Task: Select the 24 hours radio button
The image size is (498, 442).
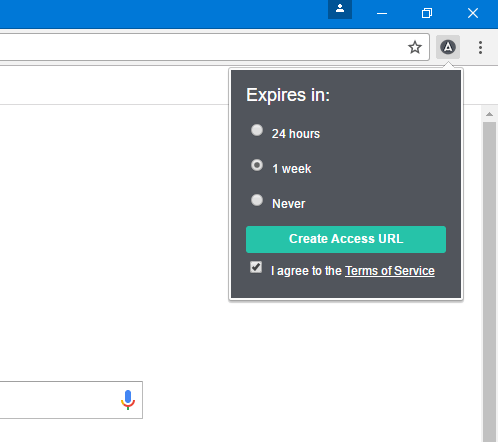Action: click(257, 130)
